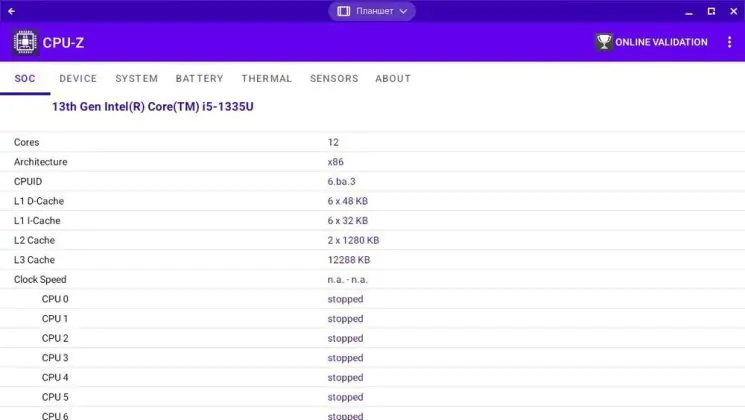This screenshot has width=745, height=420.
Task: Maximize the CPU-Z window
Action: click(x=711, y=11)
